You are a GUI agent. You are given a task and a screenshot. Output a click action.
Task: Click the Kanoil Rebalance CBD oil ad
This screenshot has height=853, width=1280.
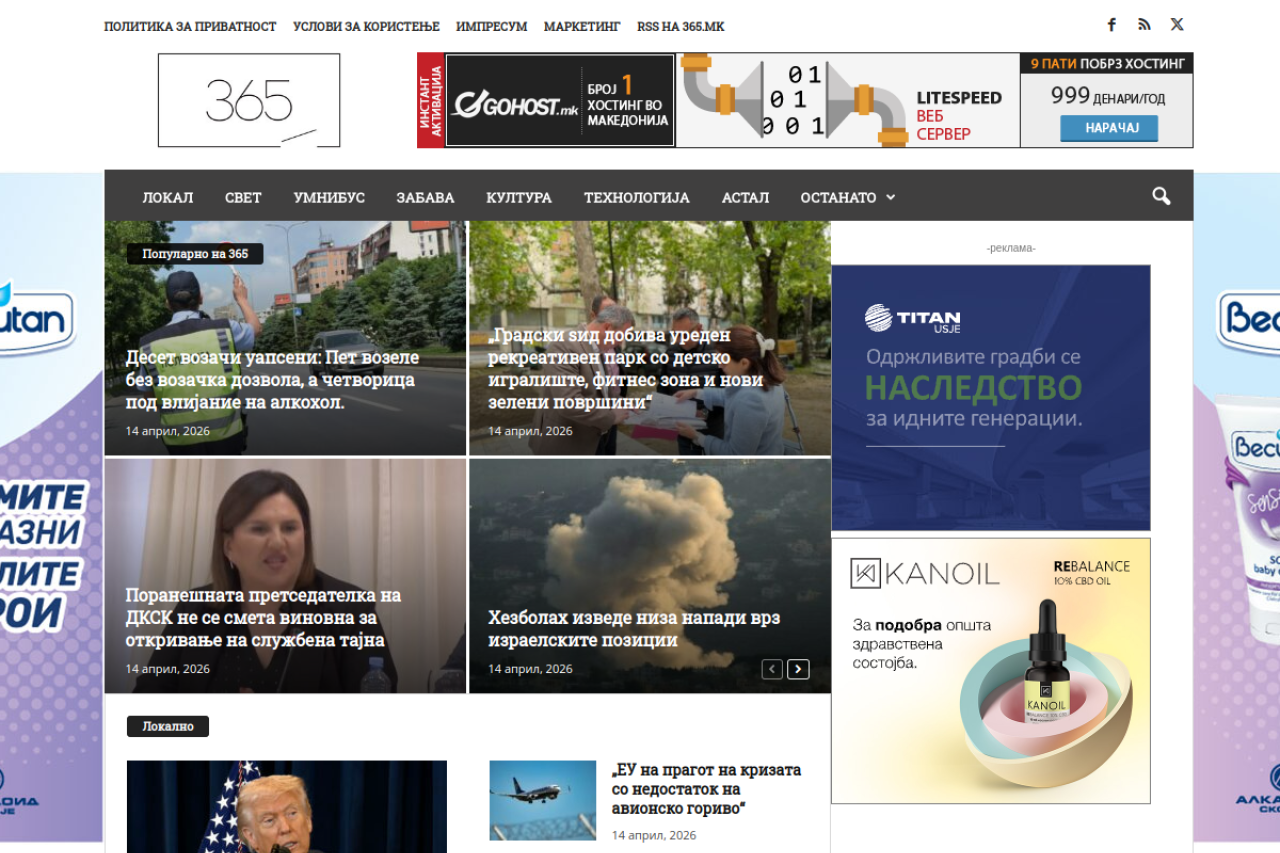pyautogui.click(x=991, y=671)
